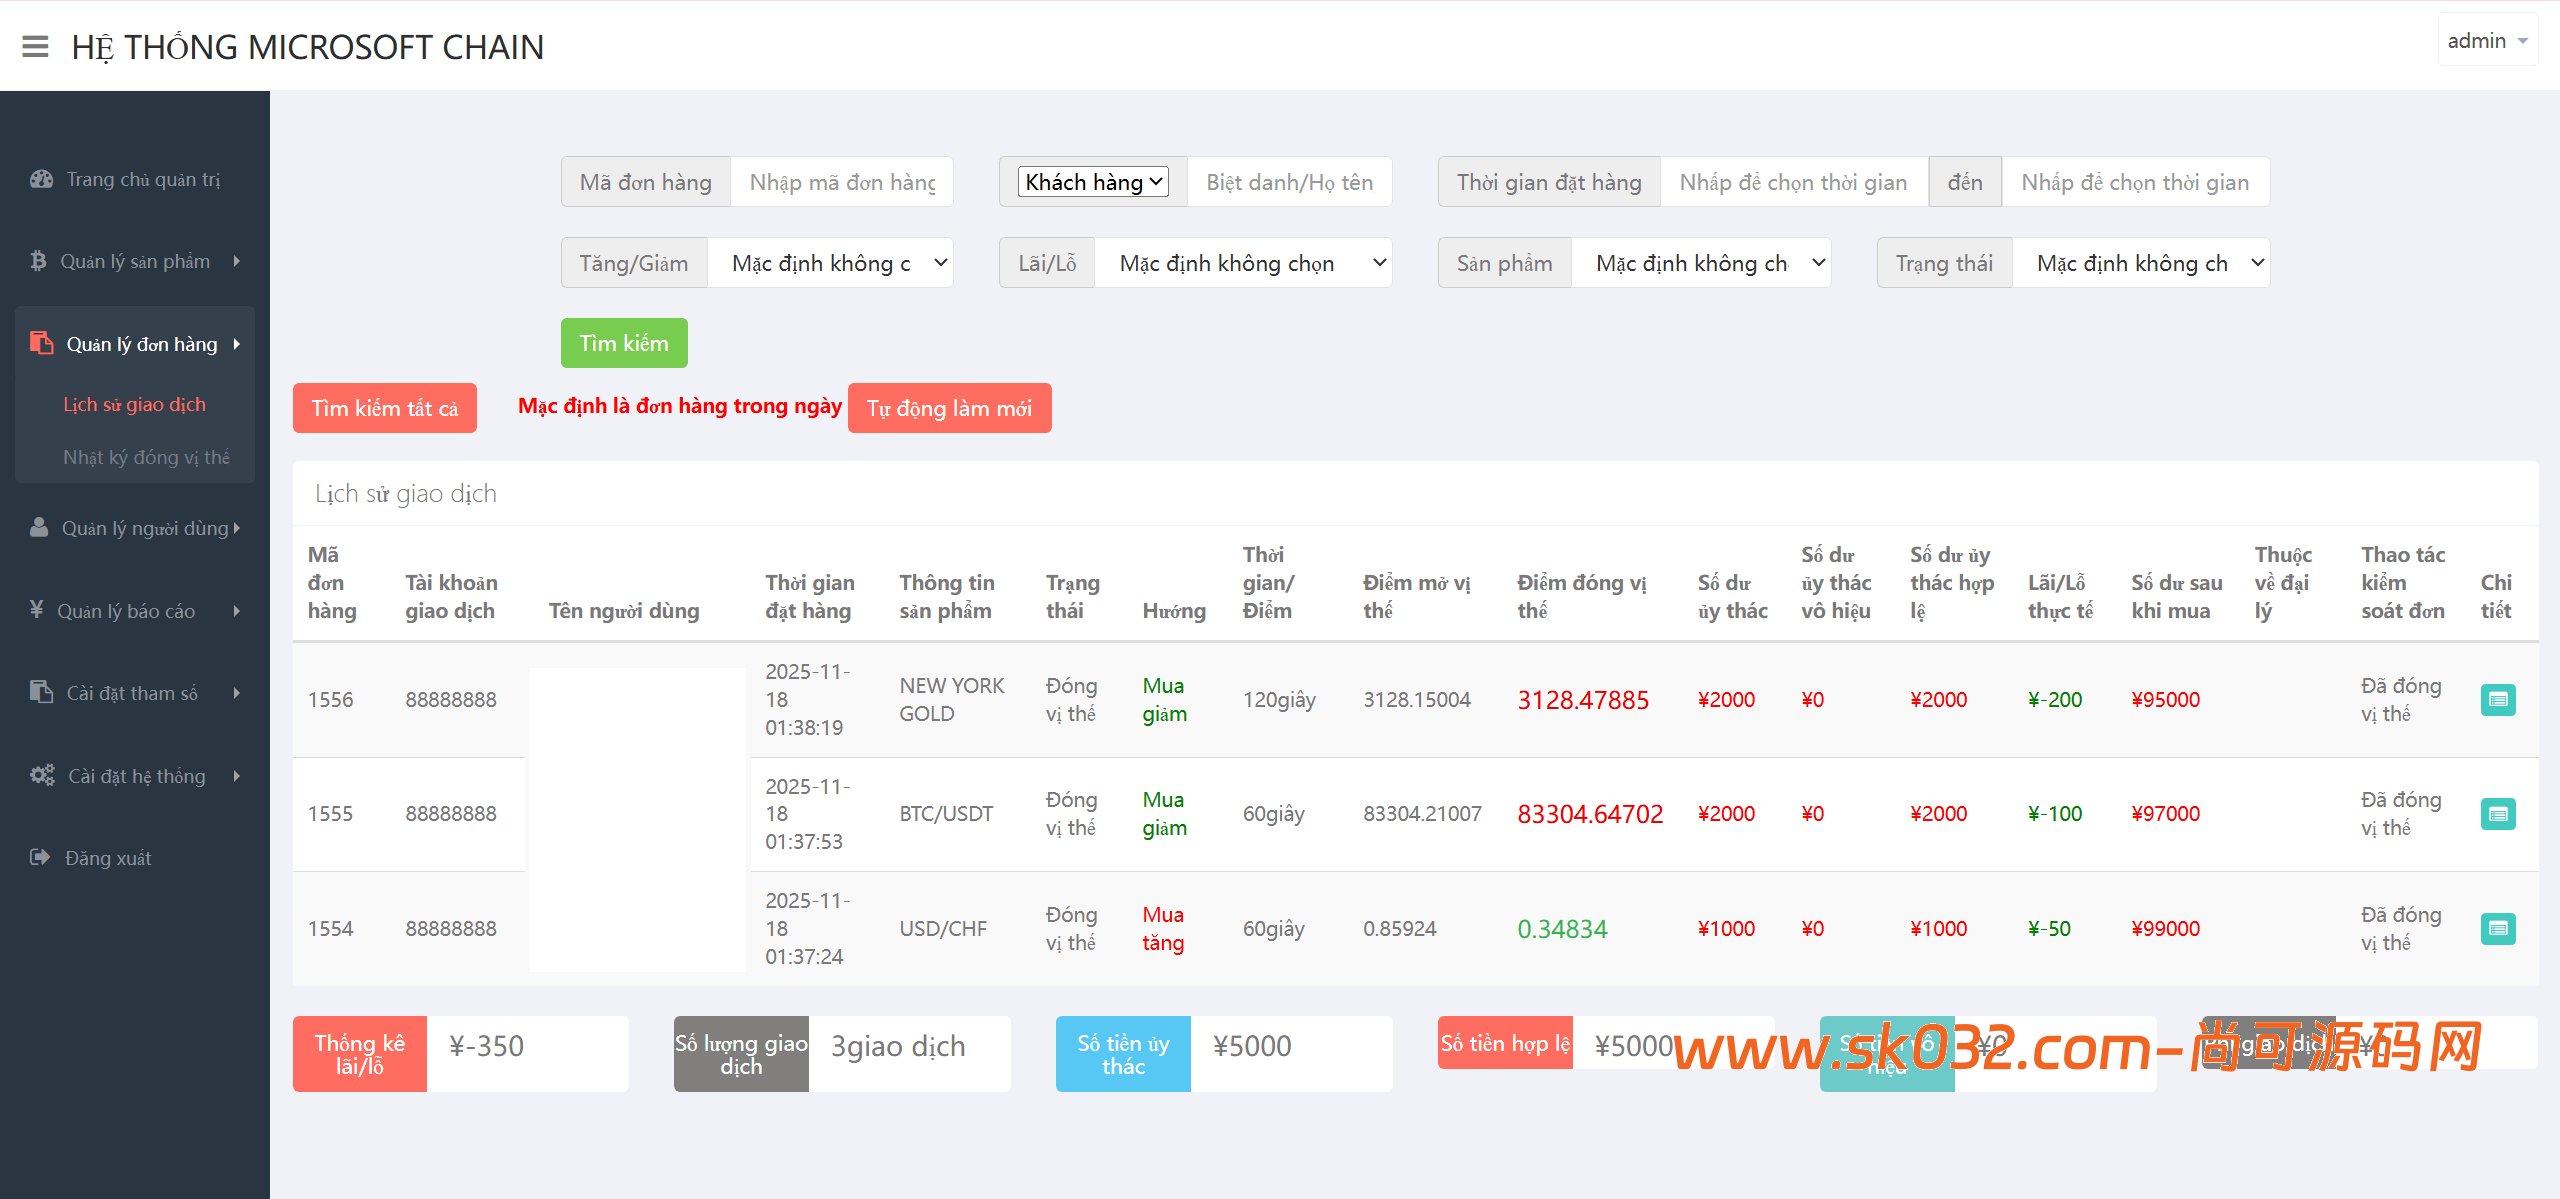Click the Tự động làm mới button
2560x1199 pixels.
(949, 408)
